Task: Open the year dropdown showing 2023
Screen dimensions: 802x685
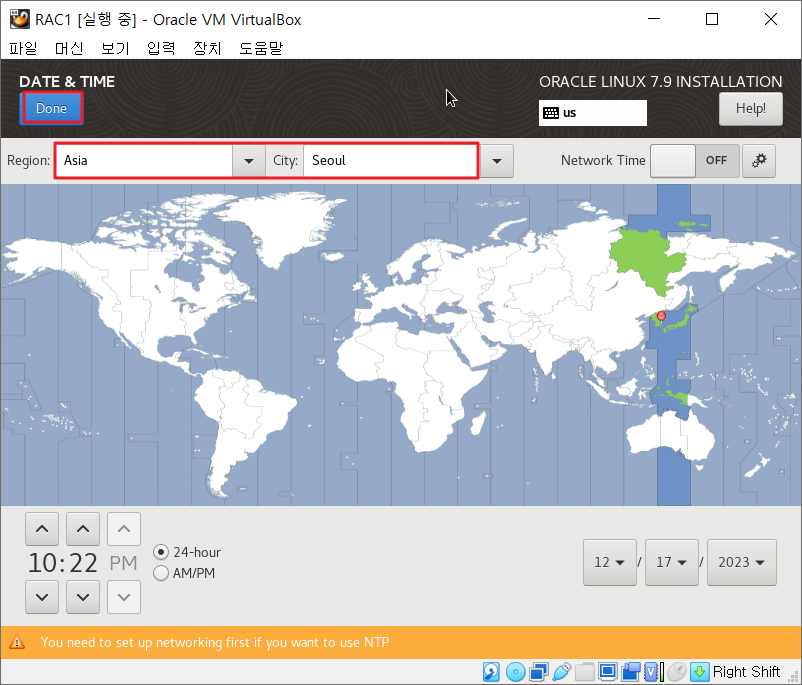Action: tap(742, 562)
